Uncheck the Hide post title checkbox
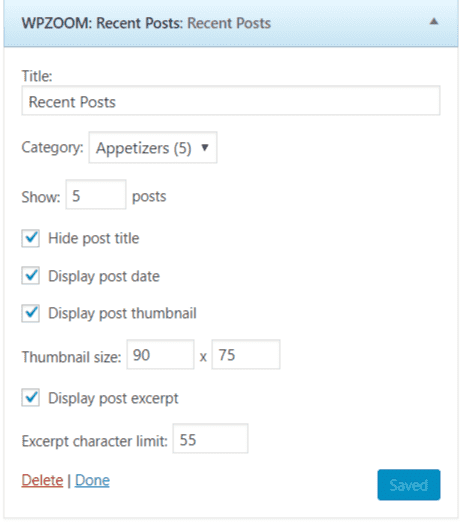This screenshot has height=529, width=463. coord(31,238)
